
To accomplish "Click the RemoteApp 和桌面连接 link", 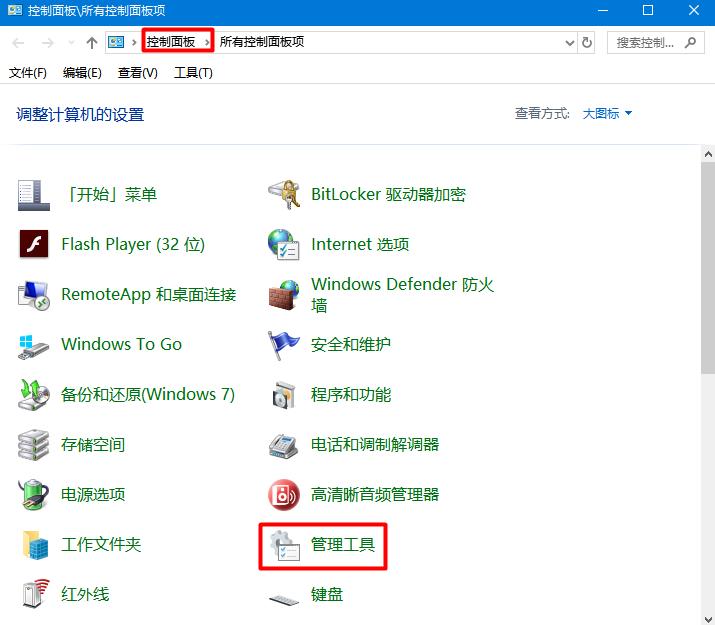I will pos(148,294).
